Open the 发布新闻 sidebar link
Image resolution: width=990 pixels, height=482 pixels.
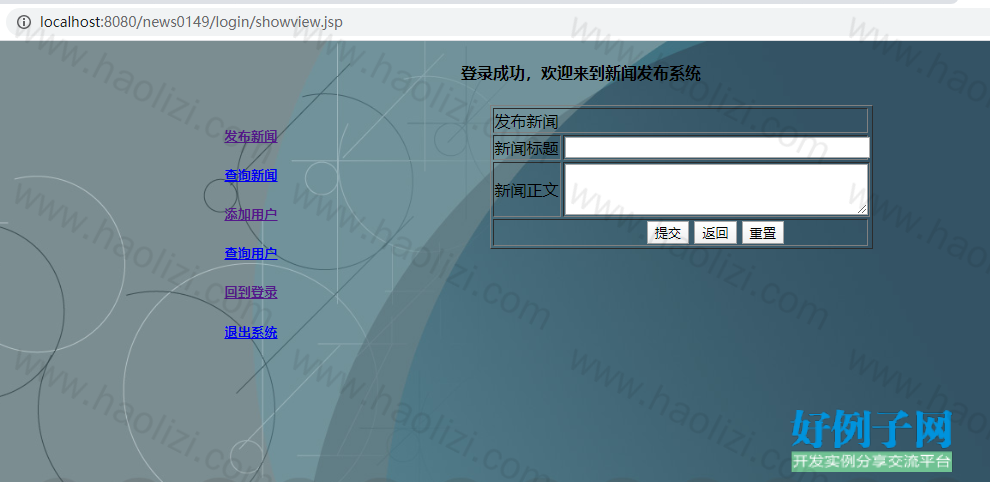[251, 136]
